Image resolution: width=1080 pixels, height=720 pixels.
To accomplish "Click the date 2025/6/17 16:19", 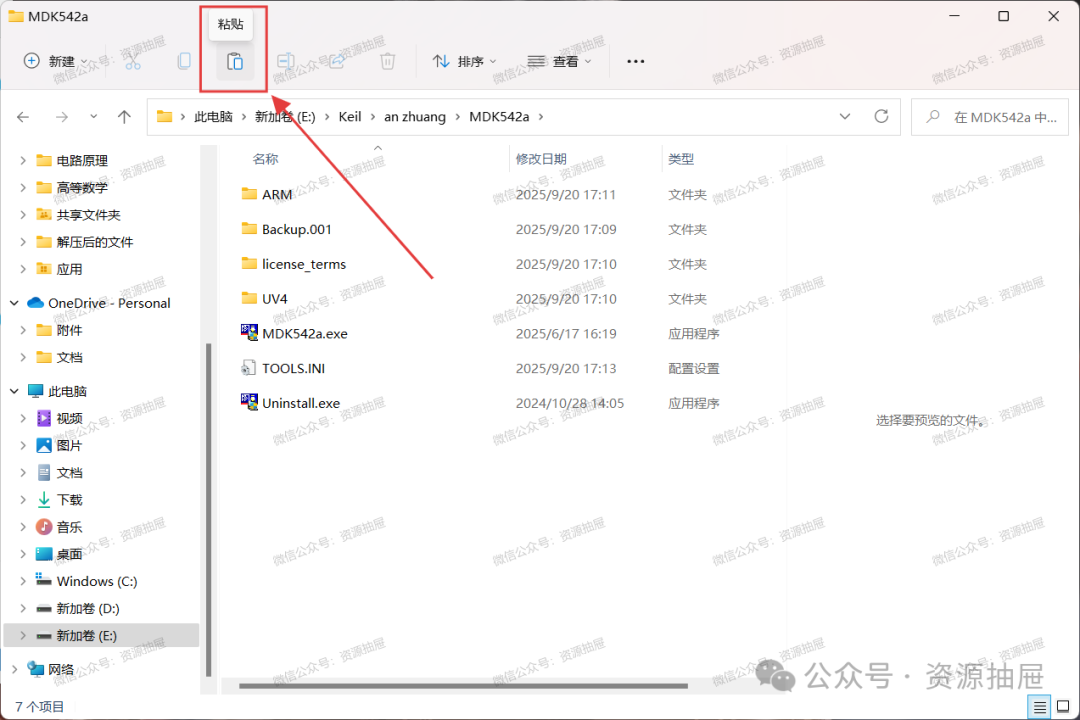I will pos(566,333).
